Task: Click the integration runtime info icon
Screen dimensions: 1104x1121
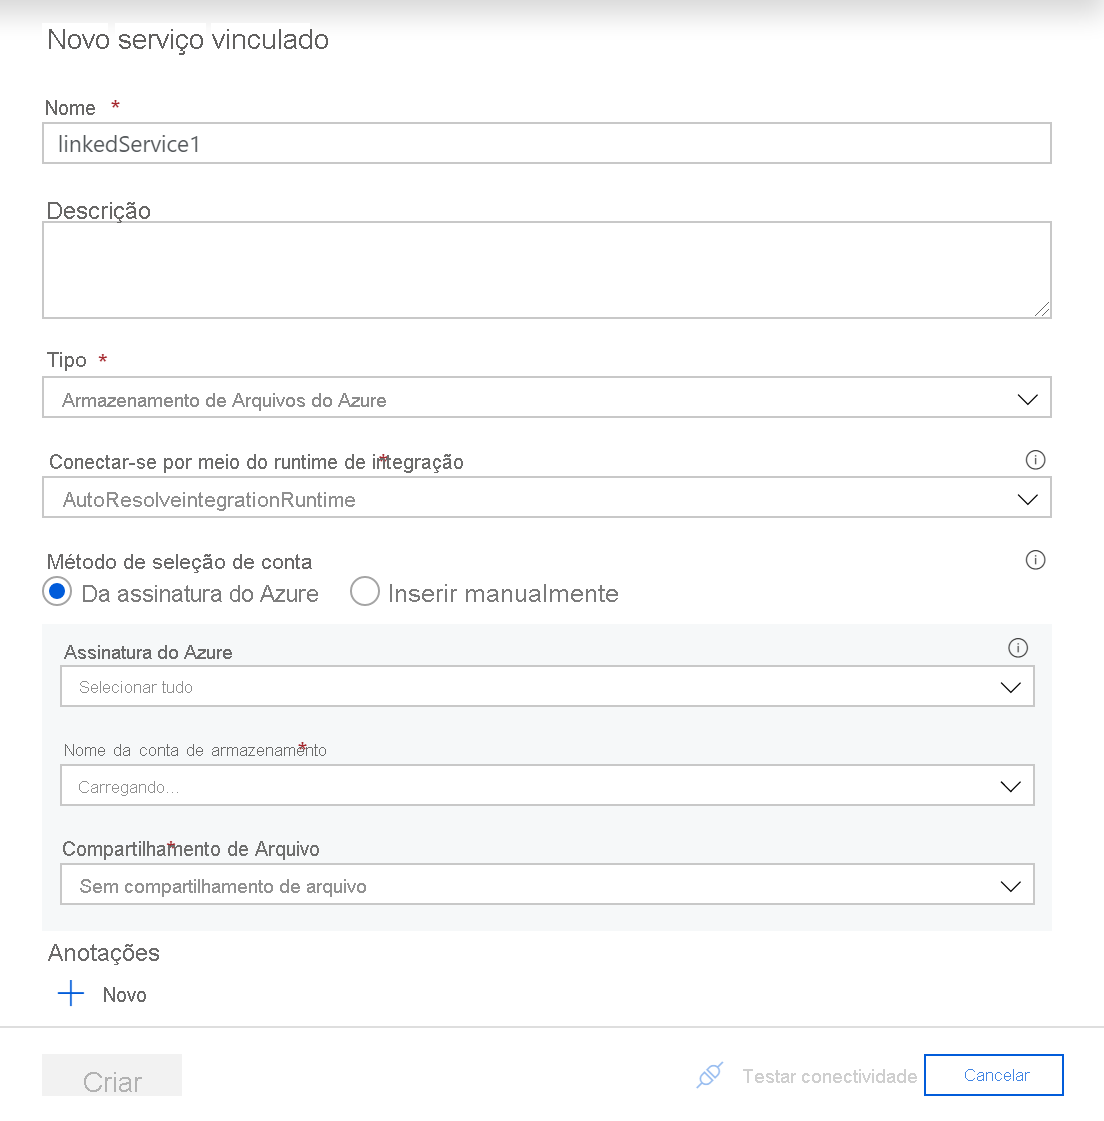Action: click(1036, 460)
